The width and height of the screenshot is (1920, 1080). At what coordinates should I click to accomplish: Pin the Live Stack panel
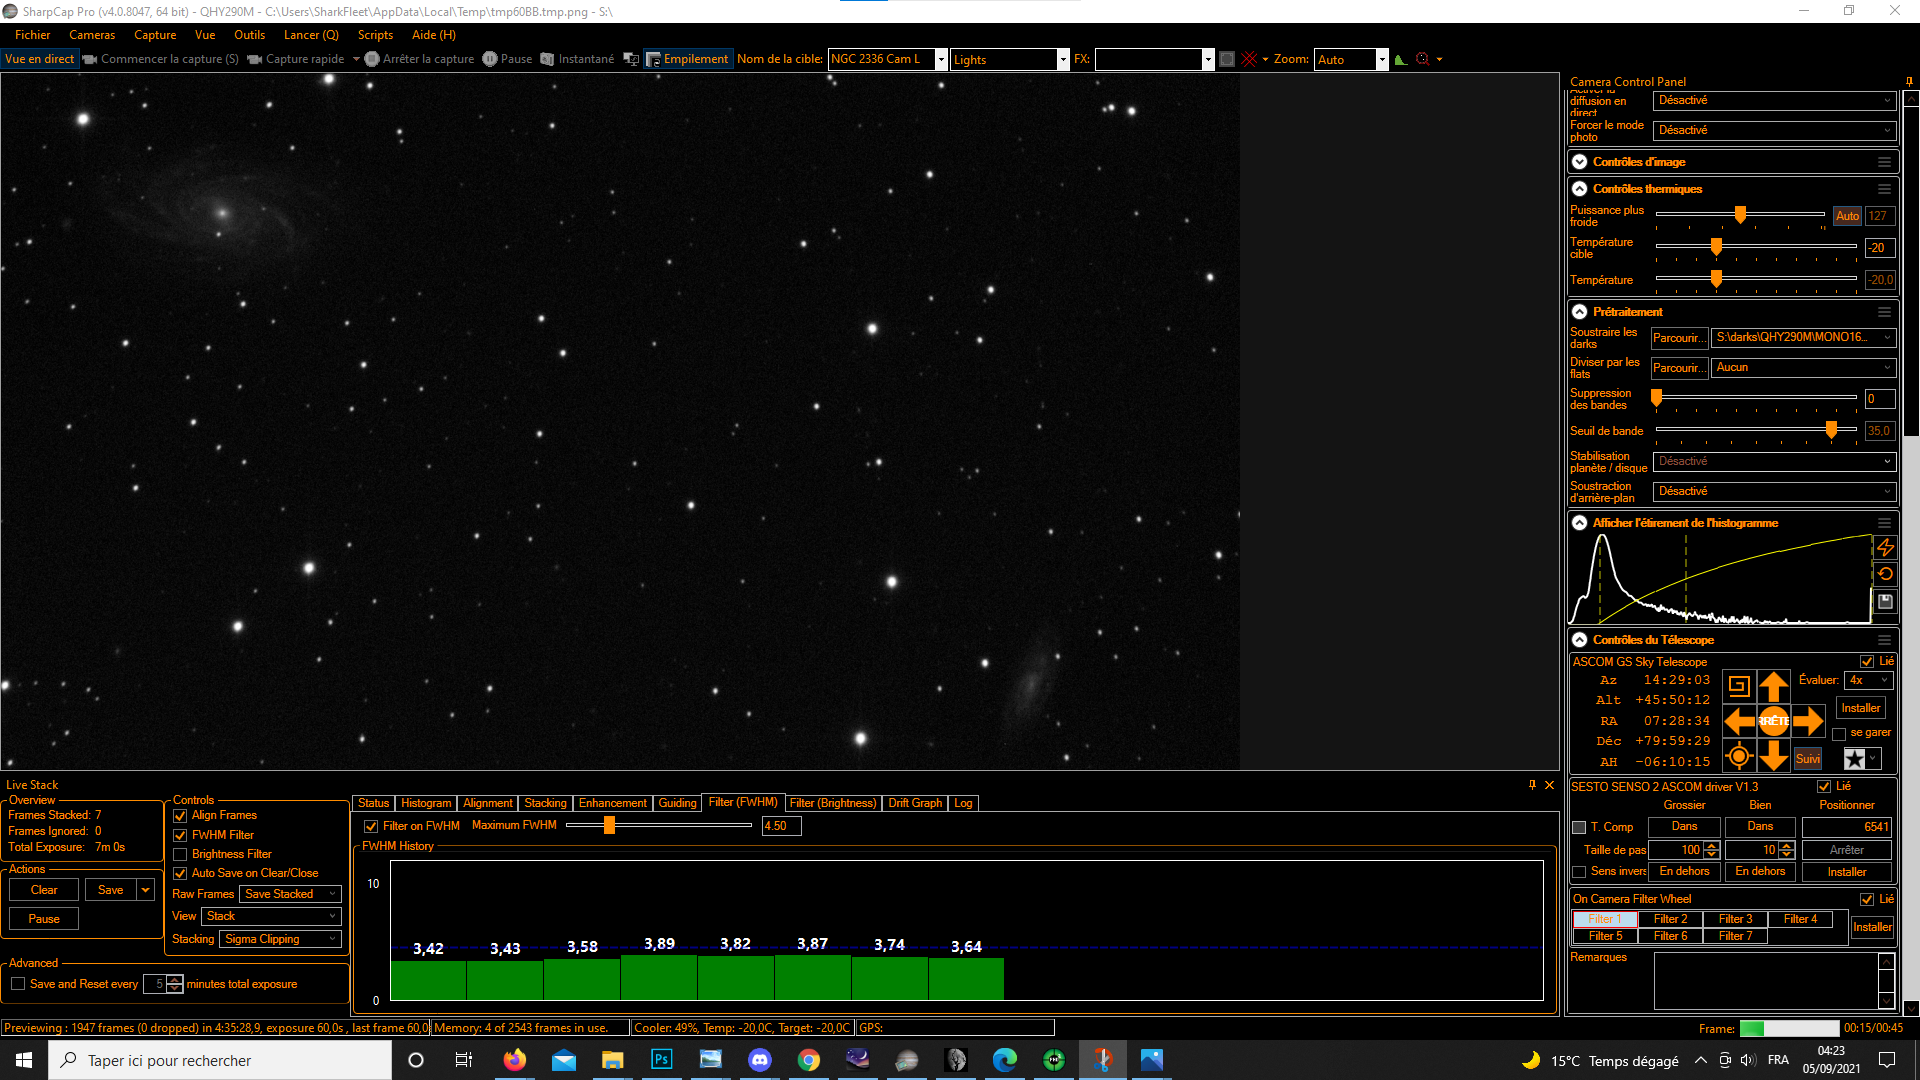(x=1532, y=785)
